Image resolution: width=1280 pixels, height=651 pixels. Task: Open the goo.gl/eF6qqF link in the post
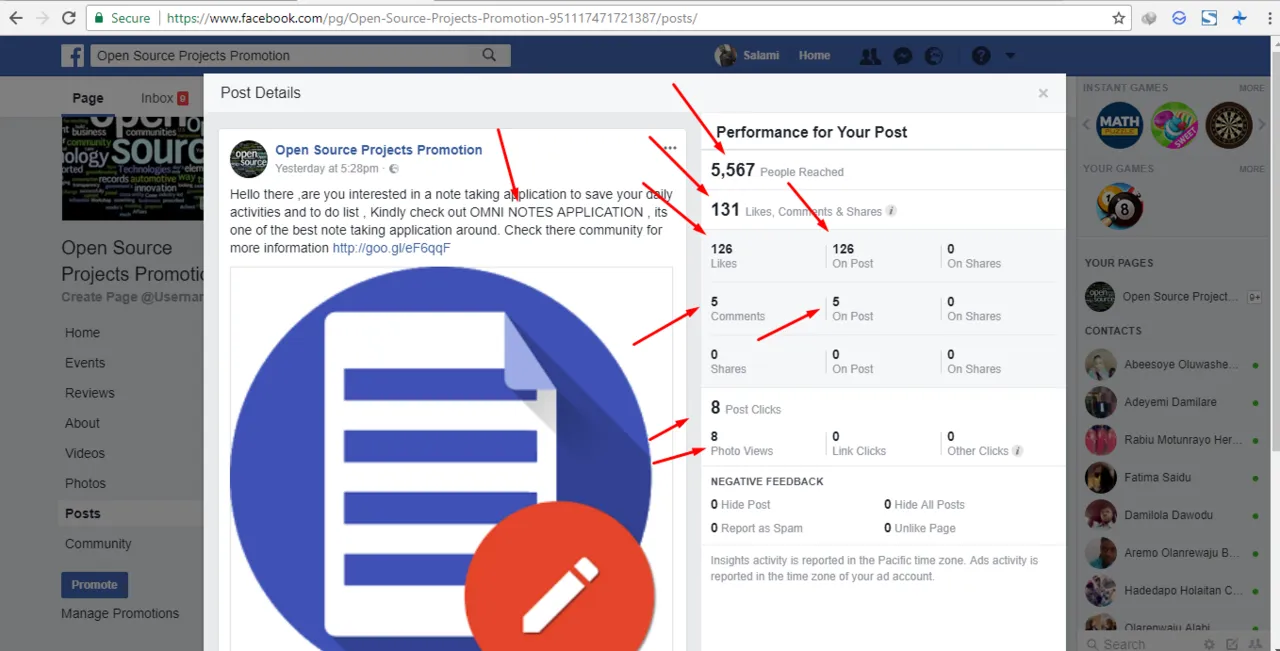coord(392,248)
